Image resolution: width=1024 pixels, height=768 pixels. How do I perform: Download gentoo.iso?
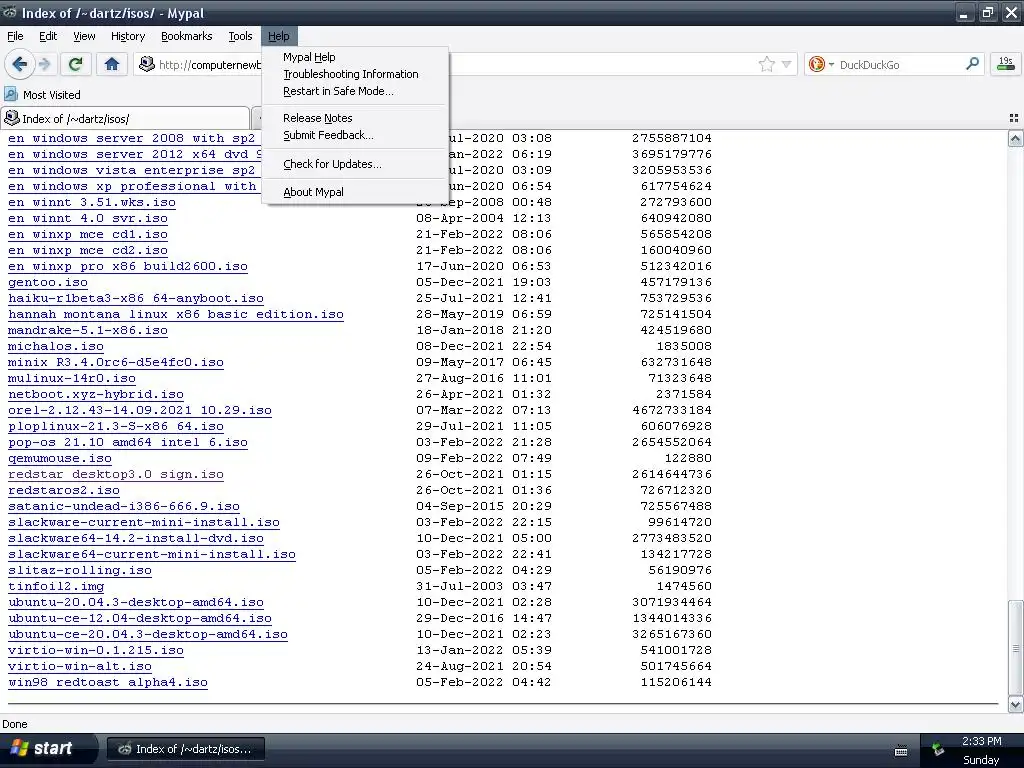click(x=48, y=282)
